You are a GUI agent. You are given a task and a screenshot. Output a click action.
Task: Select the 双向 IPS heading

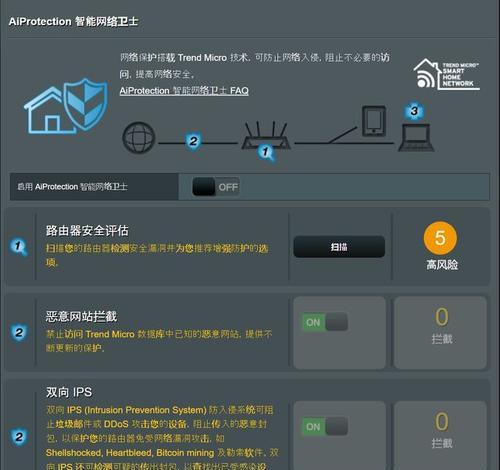(69, 392)
